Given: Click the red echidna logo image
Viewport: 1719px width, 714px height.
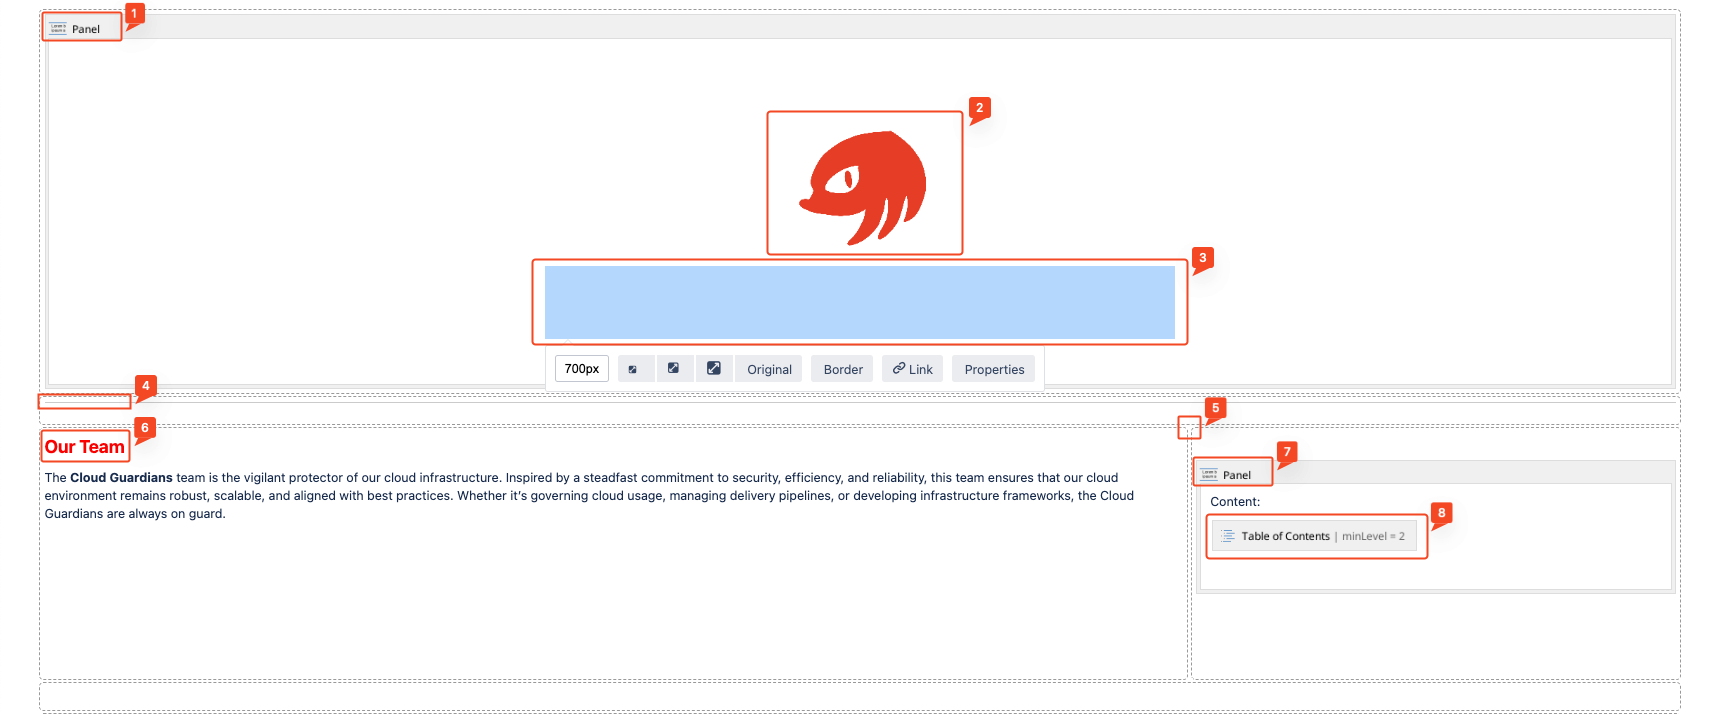Looking at the screenshot, I should tap(864, 184).
